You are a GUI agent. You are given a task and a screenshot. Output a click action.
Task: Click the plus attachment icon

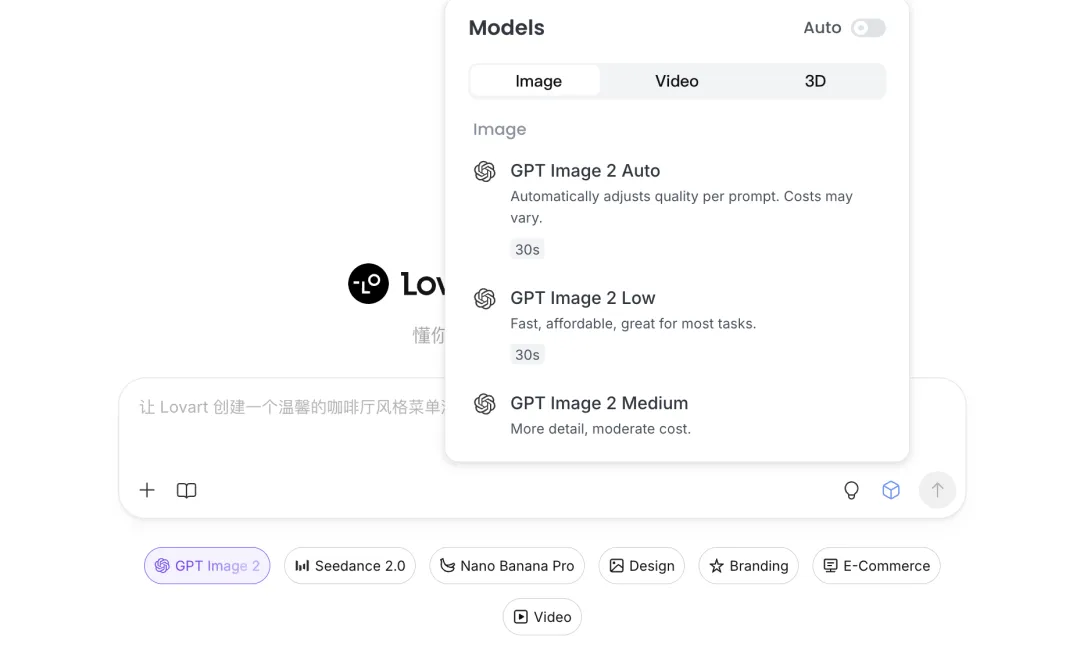tap(147, 490)
